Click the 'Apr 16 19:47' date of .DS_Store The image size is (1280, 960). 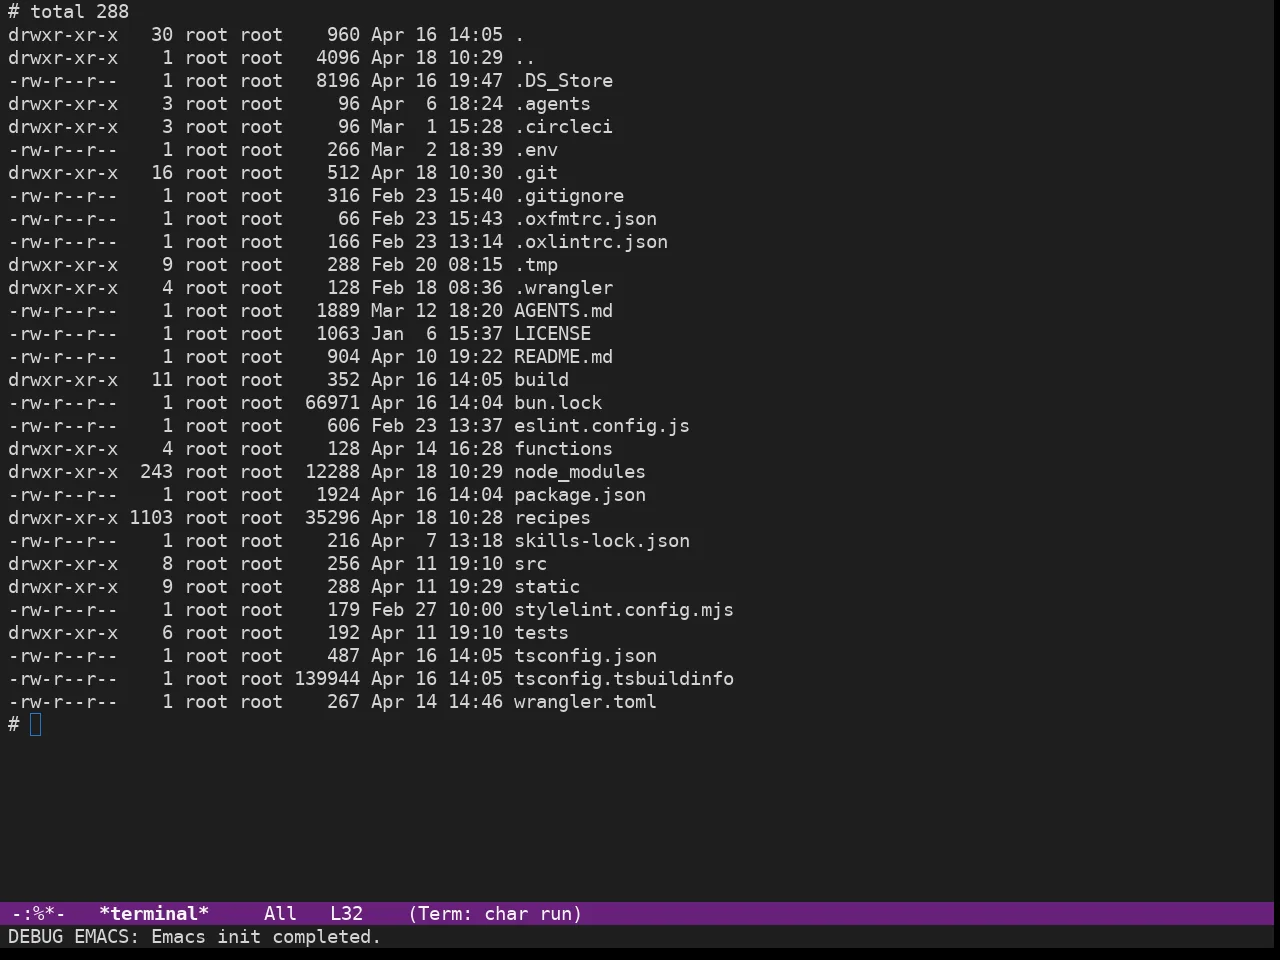coord(437,81)
